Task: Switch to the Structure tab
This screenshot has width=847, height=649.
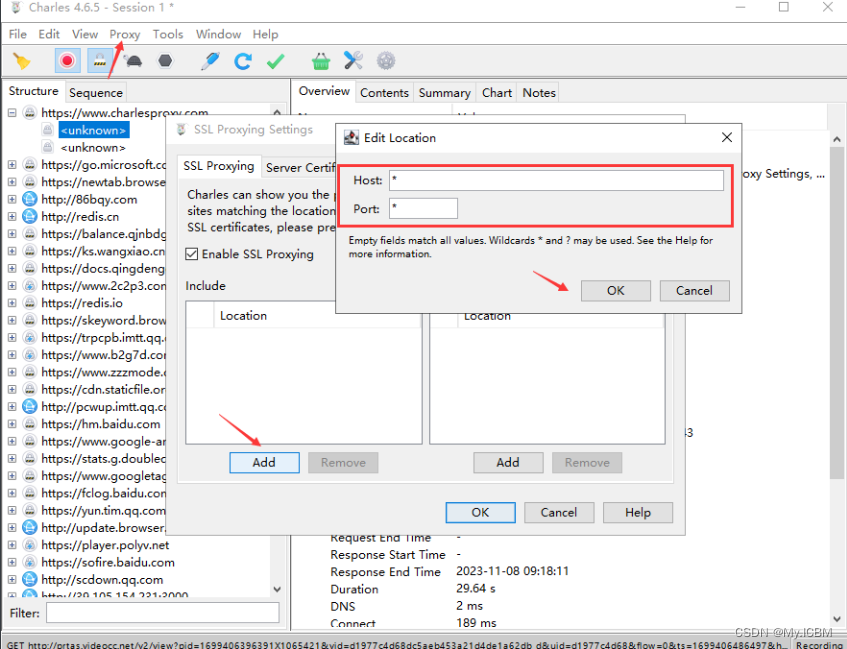Action: coord(33,91)
